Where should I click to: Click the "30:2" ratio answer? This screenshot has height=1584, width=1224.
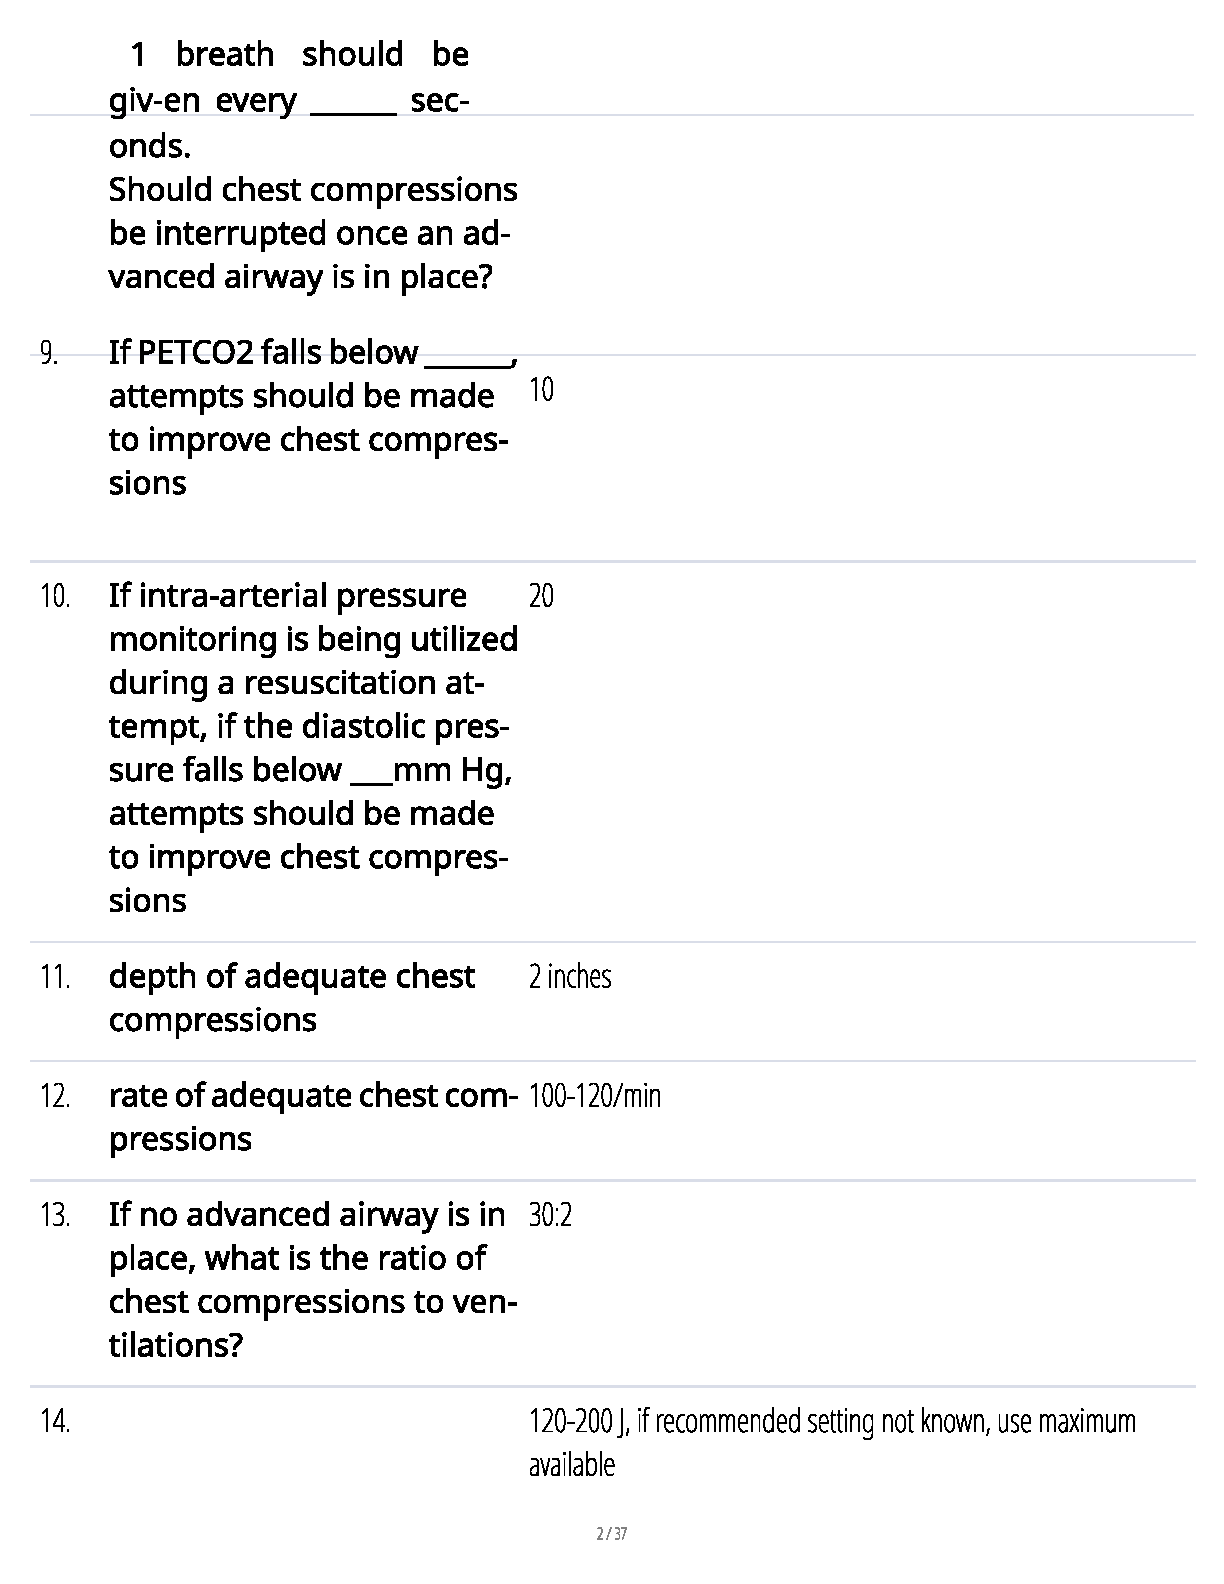[550, 1216]
